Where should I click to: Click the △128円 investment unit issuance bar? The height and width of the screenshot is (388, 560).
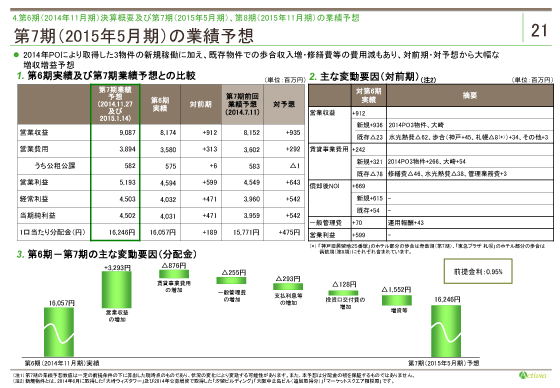[x=343, y=293]
